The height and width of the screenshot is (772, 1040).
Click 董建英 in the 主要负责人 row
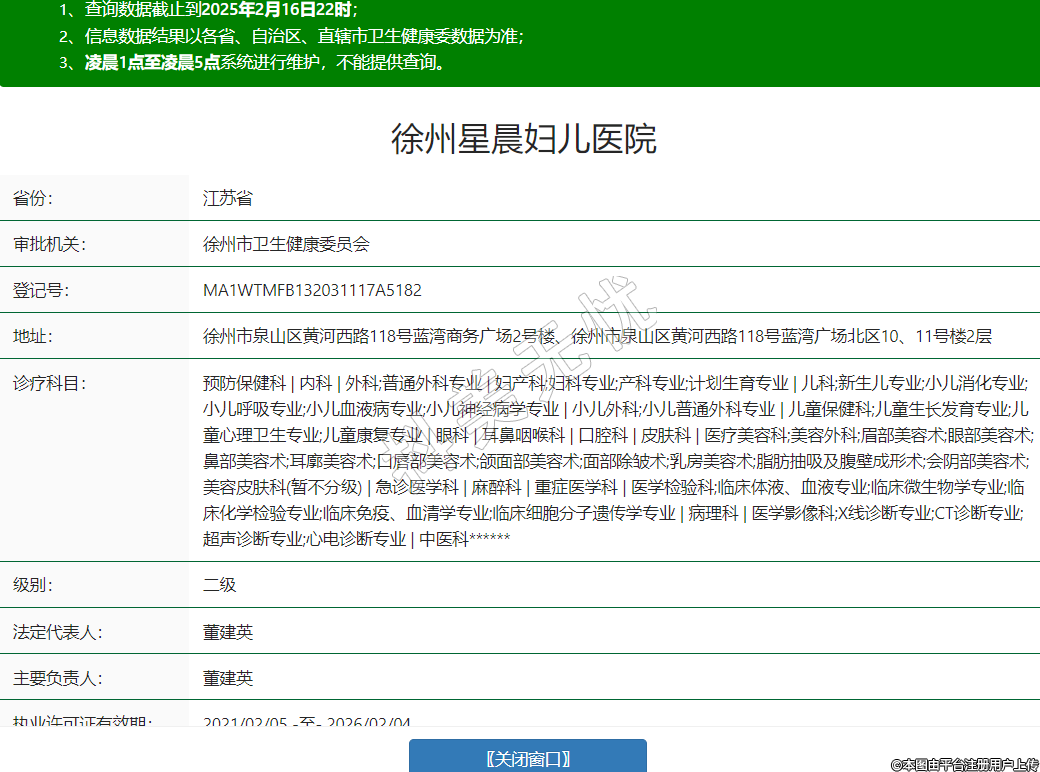(228, 678)
